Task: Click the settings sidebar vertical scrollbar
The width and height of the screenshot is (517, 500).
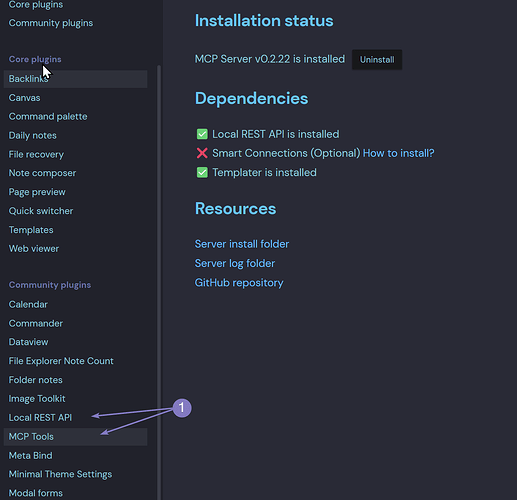Action: (x=159, y=283)
